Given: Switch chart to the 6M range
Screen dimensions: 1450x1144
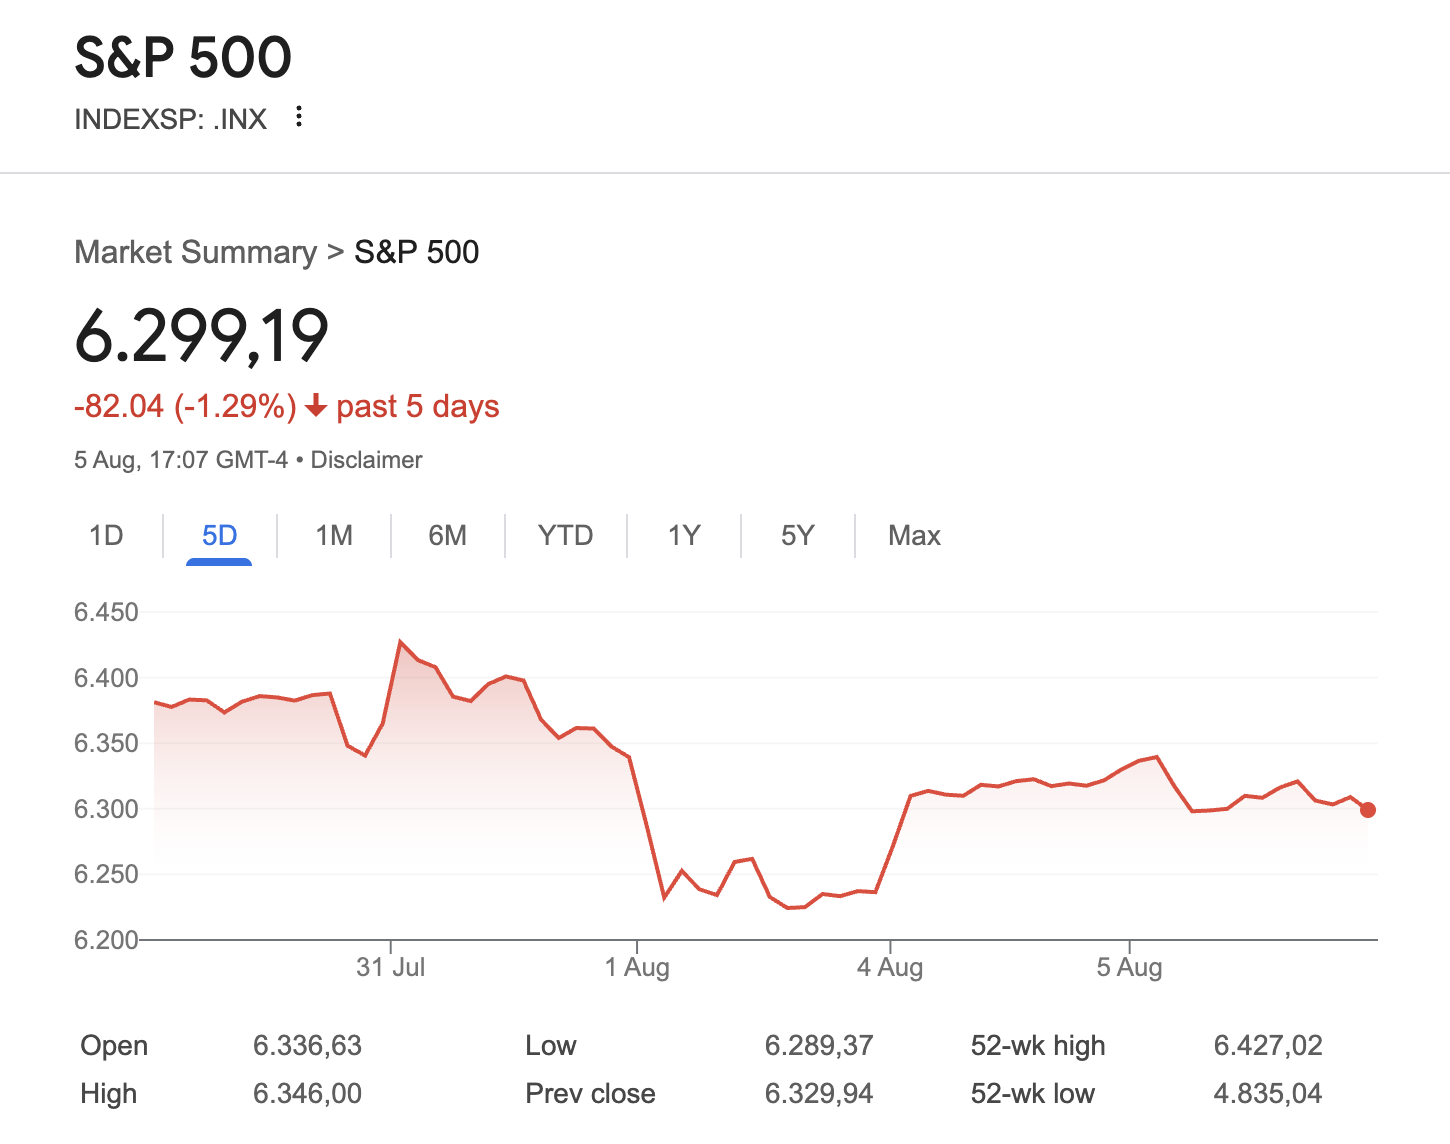Looking at the screenshot, I should (x=447, y=536).
